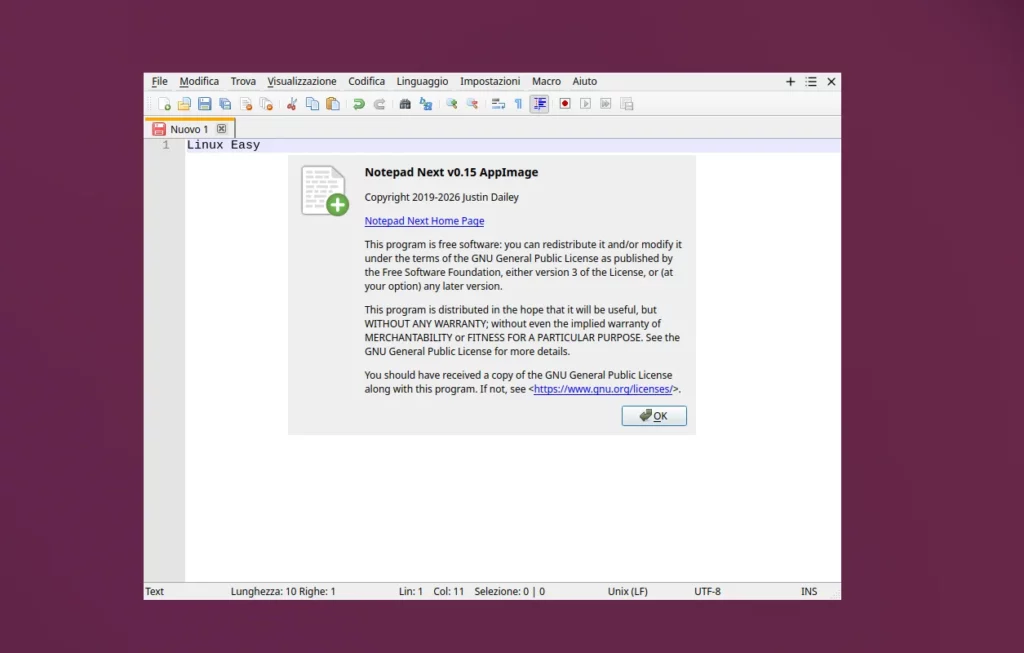The image size is (1024, 653).
Task: Close the current document via toolbar icon
Action: [x=246, y=104]
